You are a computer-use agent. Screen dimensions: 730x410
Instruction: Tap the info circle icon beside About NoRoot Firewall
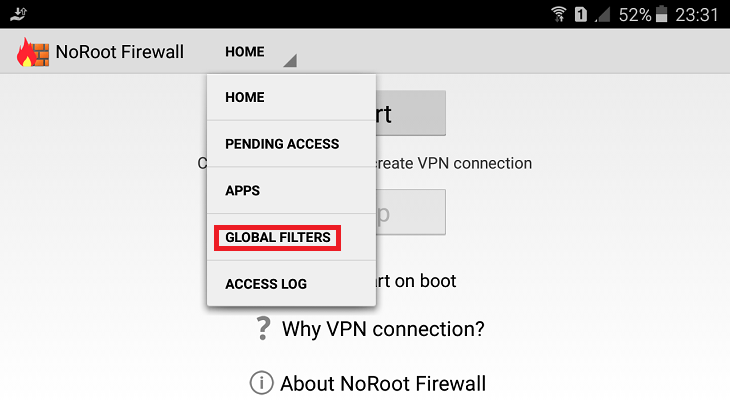click(x=262, y=383)
